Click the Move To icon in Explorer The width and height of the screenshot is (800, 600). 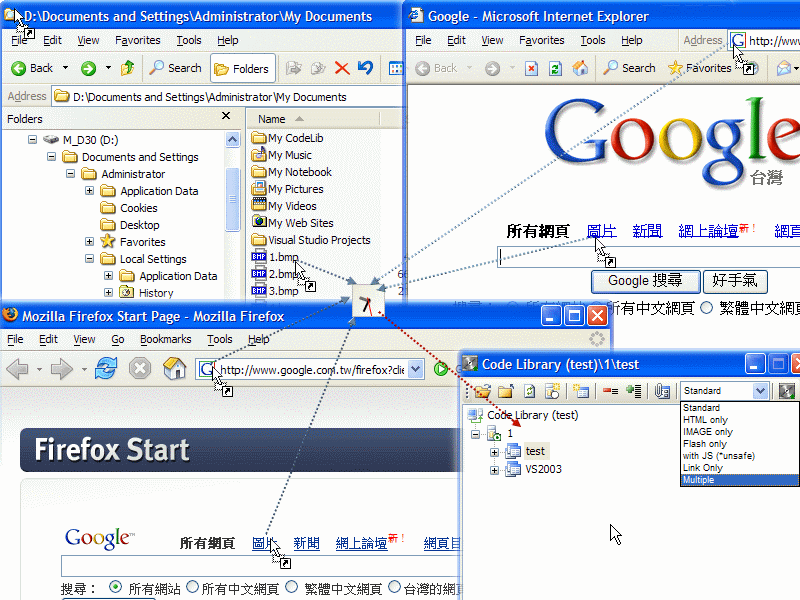293,68
